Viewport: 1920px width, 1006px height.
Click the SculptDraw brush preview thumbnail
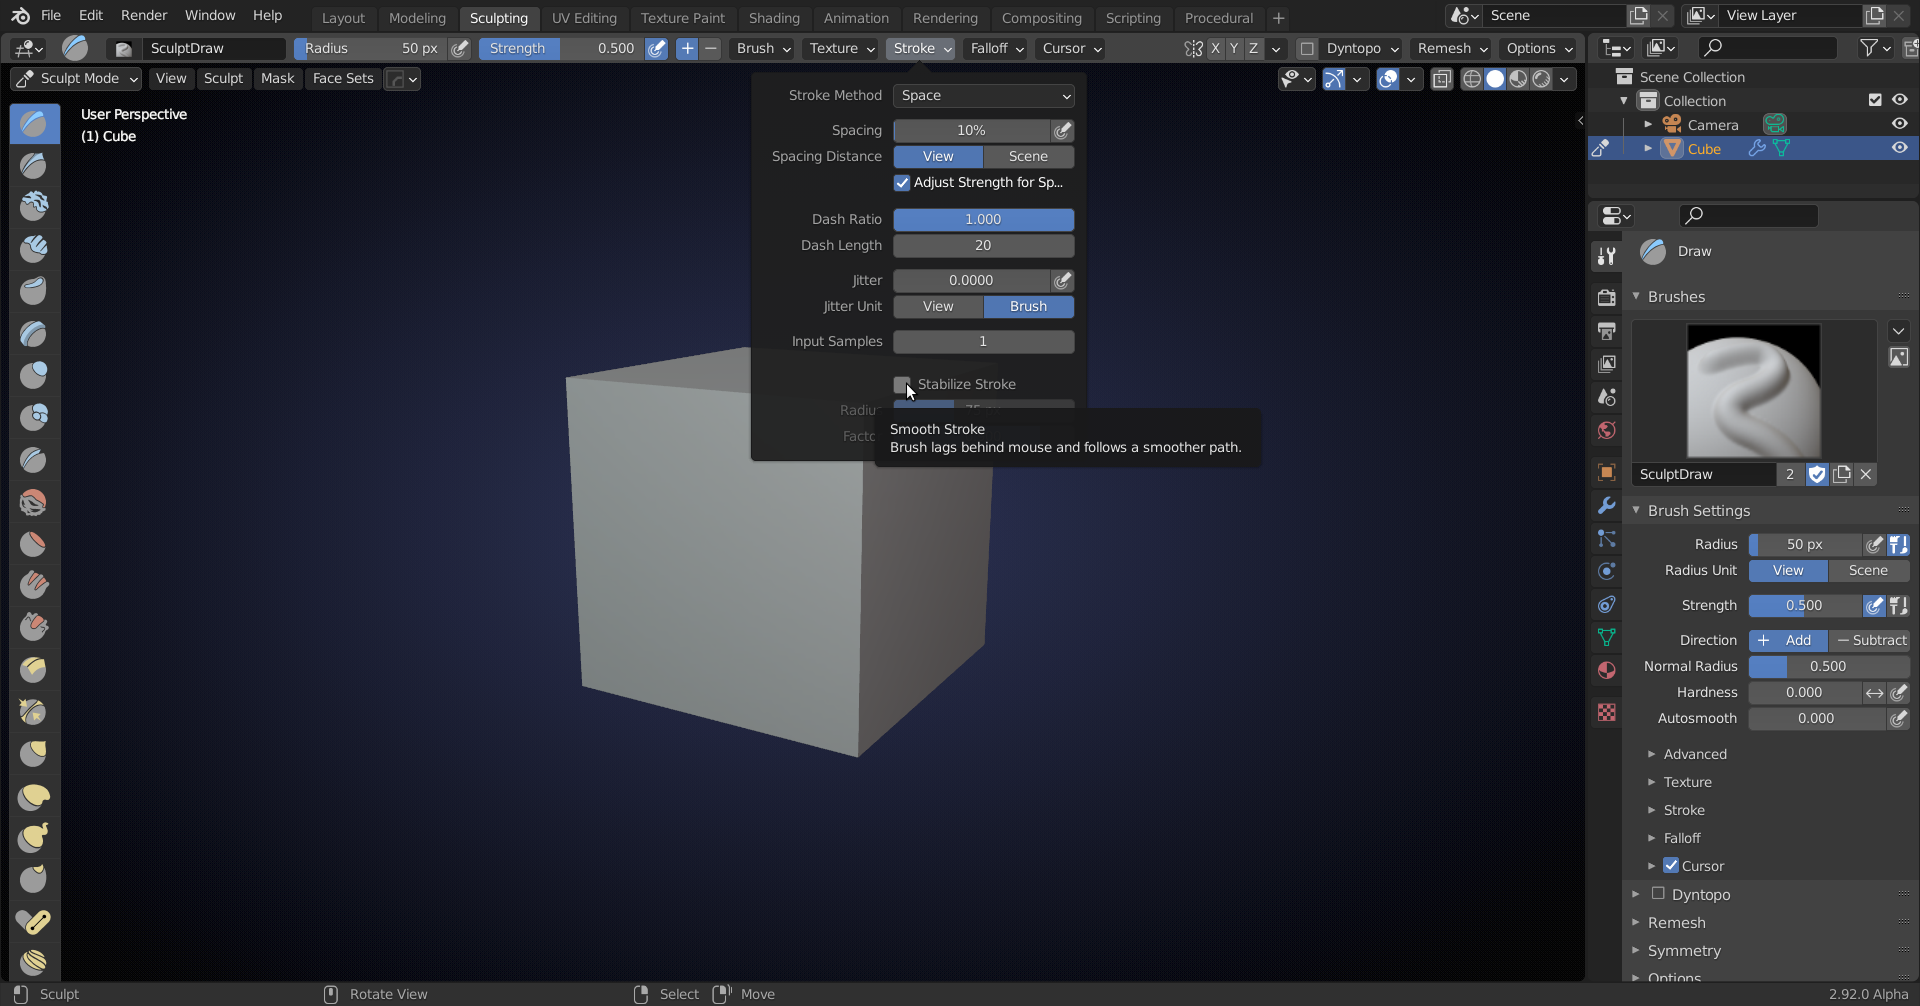tap(1753, 390)
